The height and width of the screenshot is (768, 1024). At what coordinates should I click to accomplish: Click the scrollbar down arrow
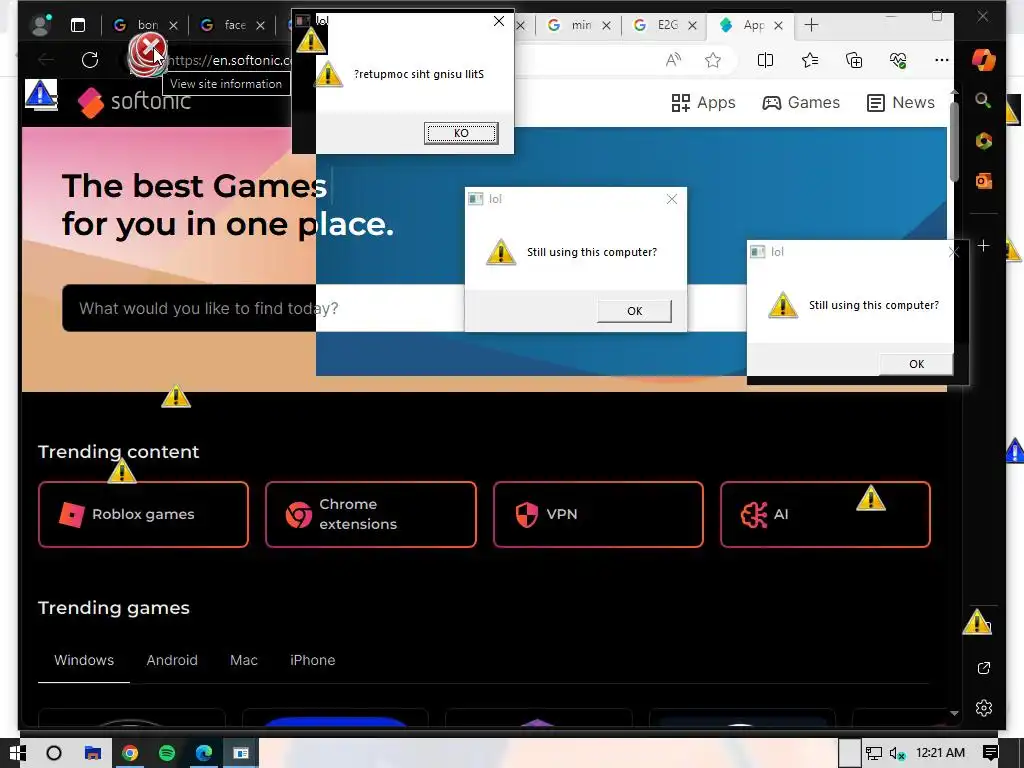tap(954, 713)
